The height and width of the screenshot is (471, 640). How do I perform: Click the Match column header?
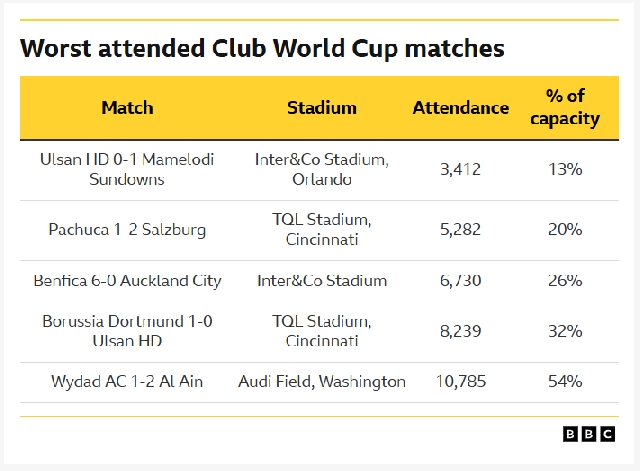127,108
